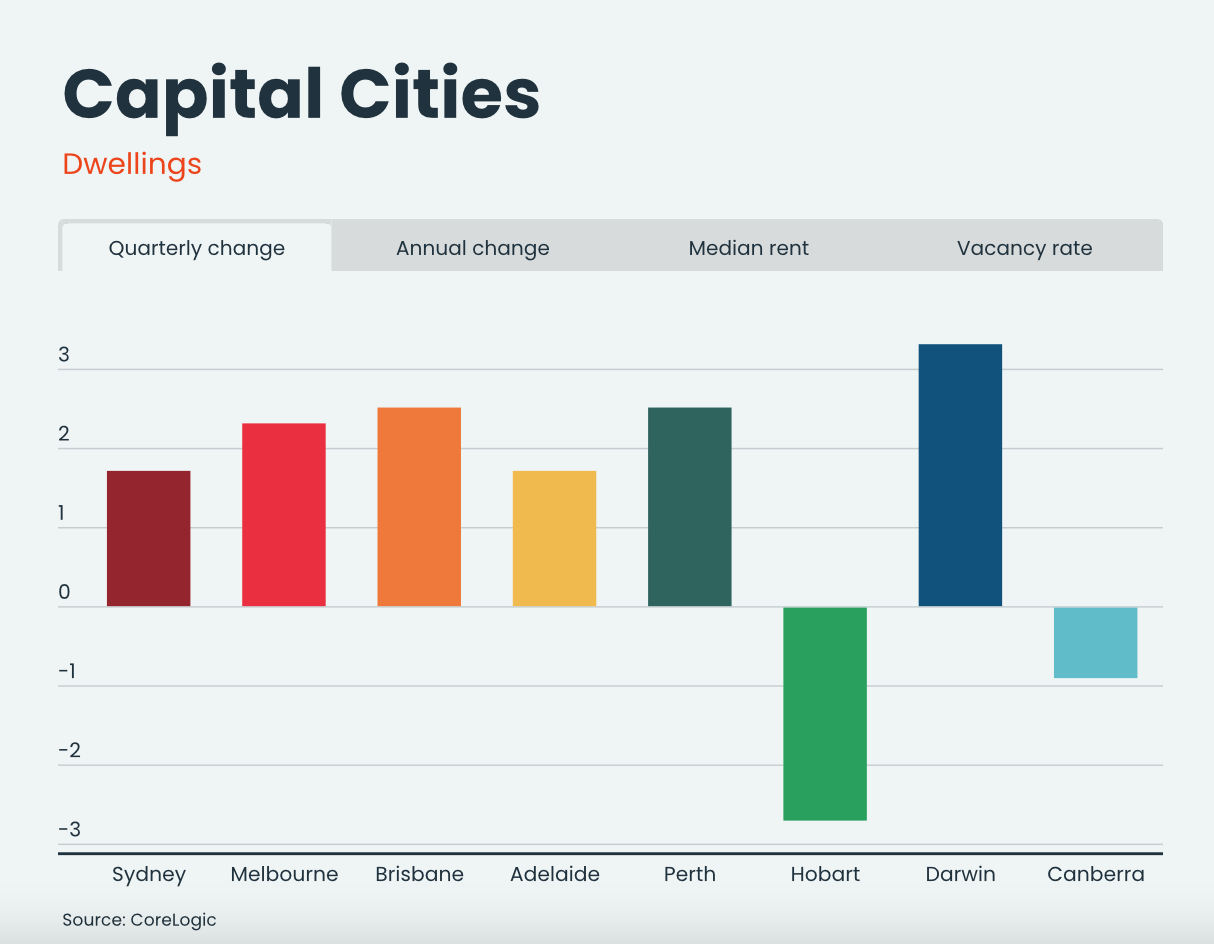Select the dark green Perth bar

[x=689, y=507]
